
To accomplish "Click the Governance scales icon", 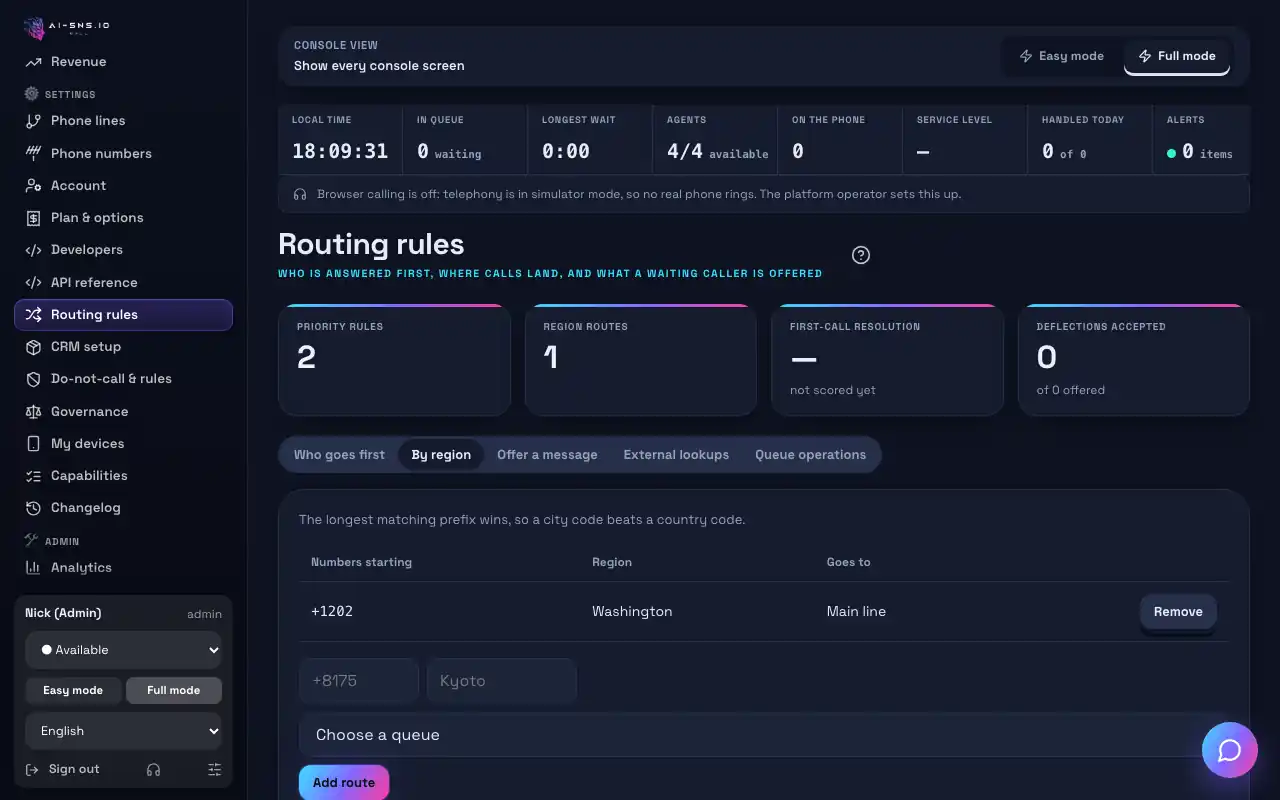I will pyautogui.click(x=34, y=411).
